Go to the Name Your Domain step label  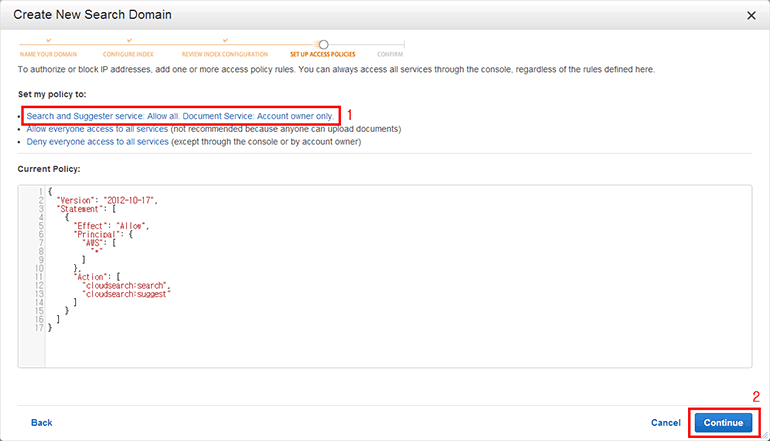point(48,53)
